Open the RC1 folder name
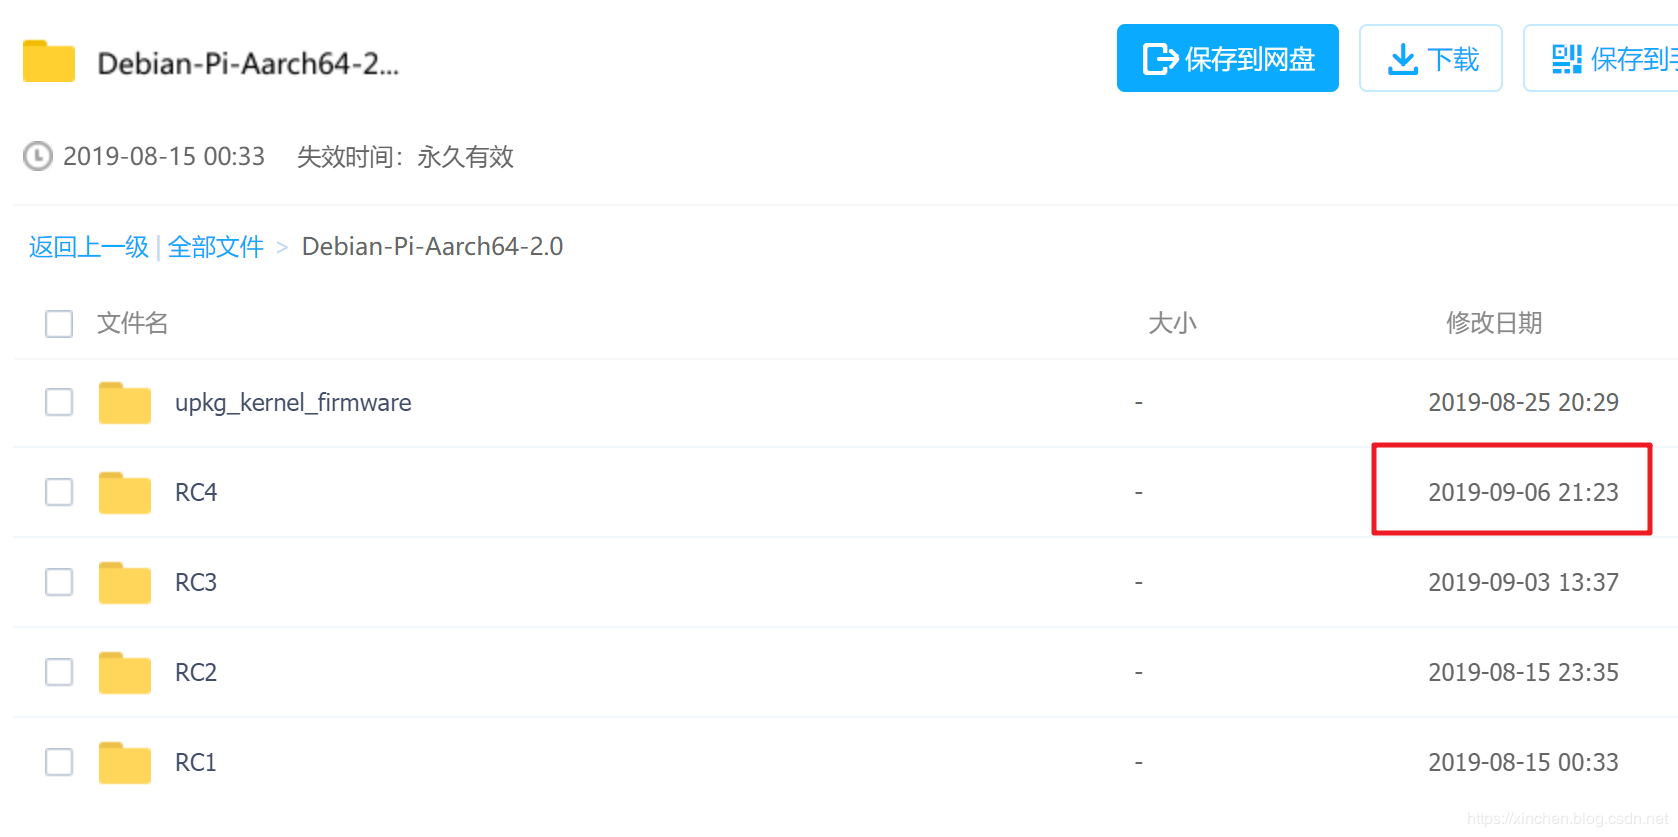Viewport: 1678px width, 837px height. pos(196,763)
